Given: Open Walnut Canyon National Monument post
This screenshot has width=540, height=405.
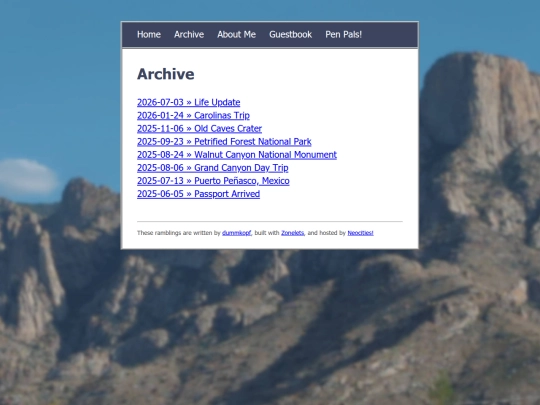Looking at the screenshot, I should coord(237,155).
